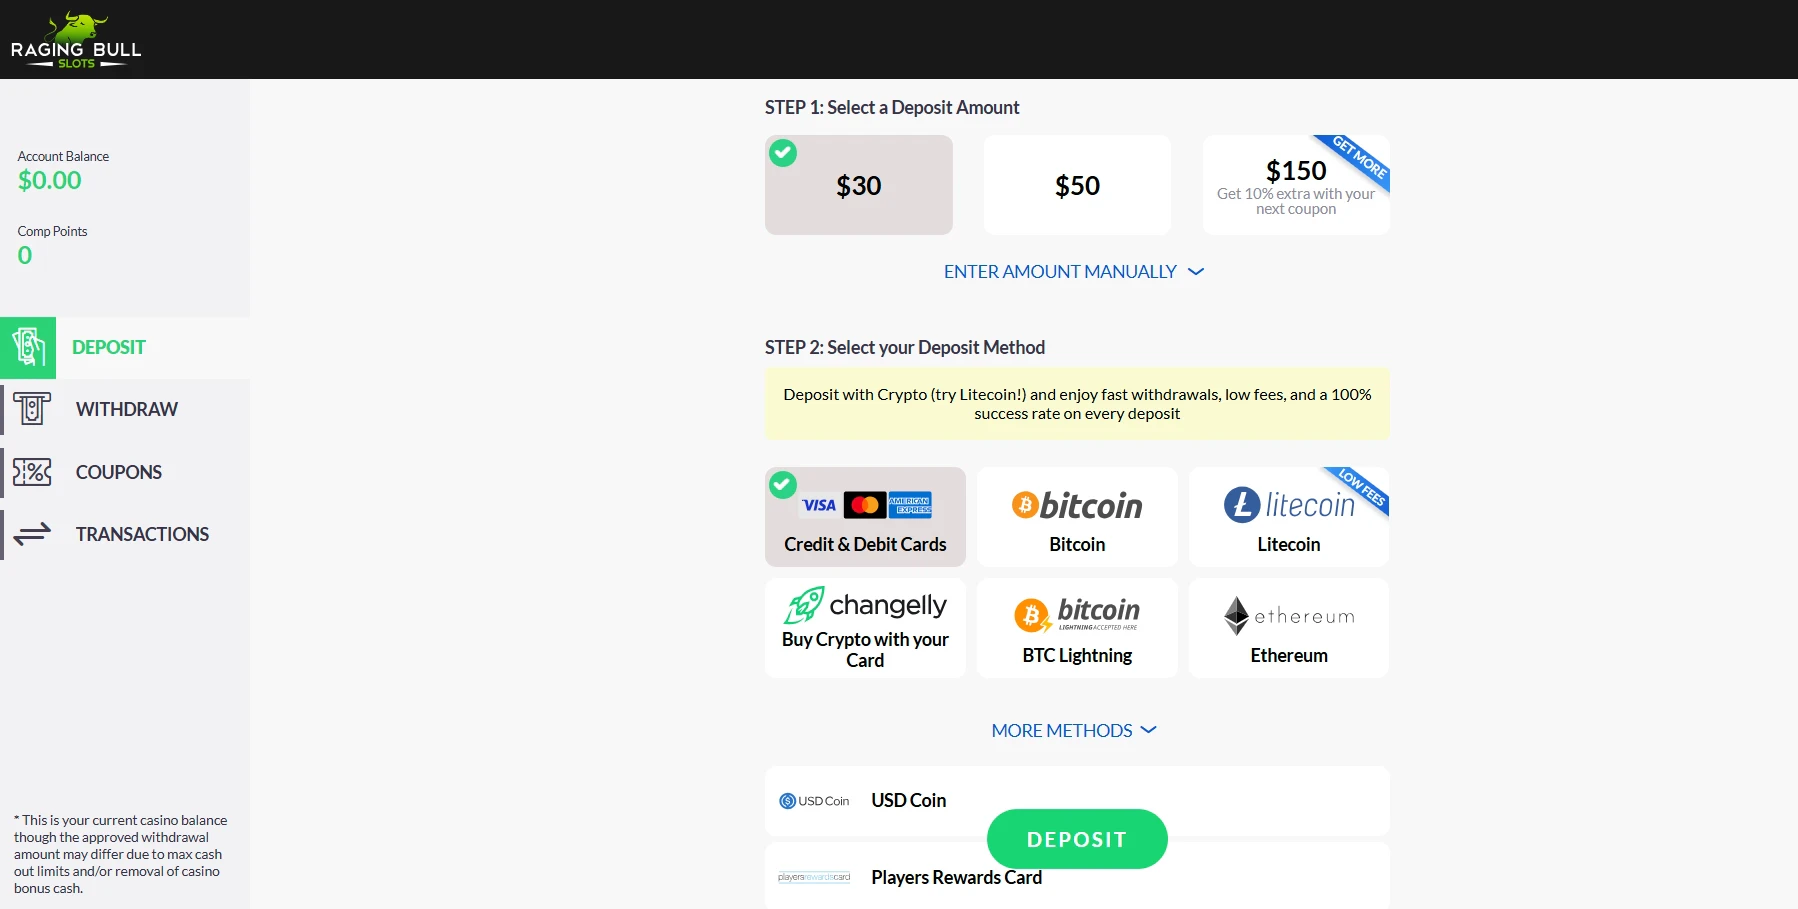Click the Transactions arrows icon

coord(32,534)
